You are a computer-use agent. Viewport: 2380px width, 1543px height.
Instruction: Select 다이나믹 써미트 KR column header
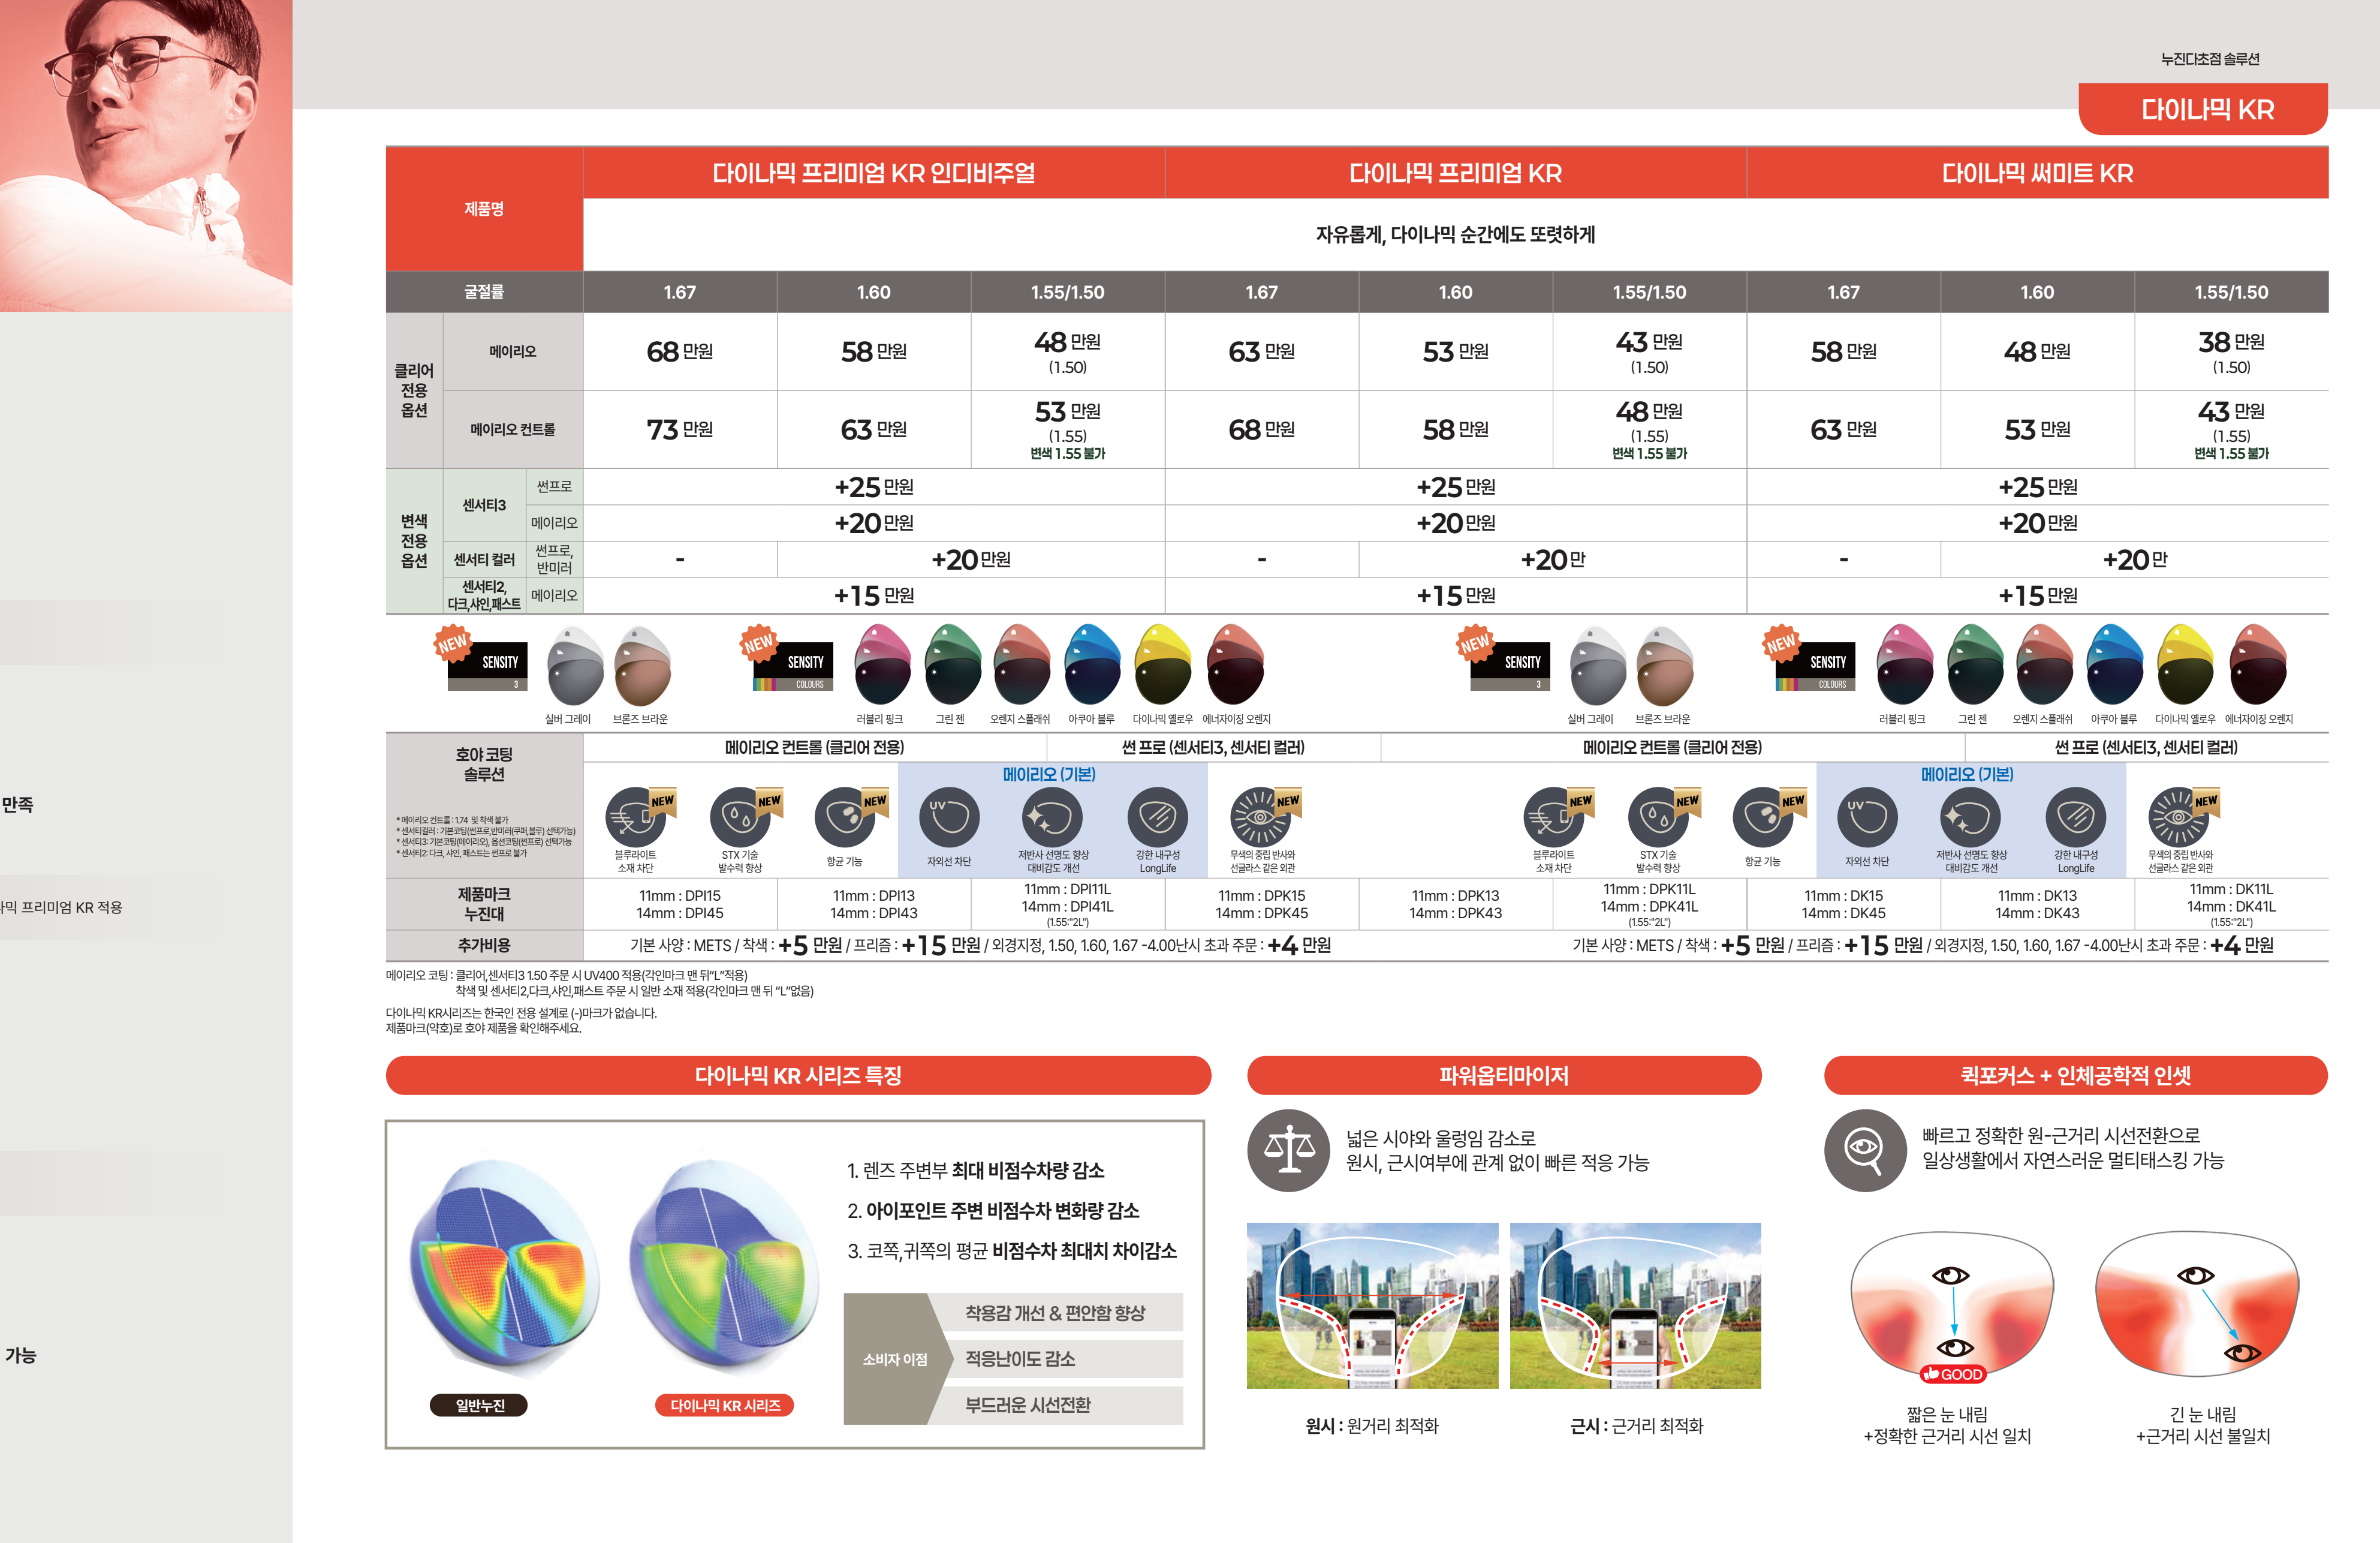point(2037,173)
